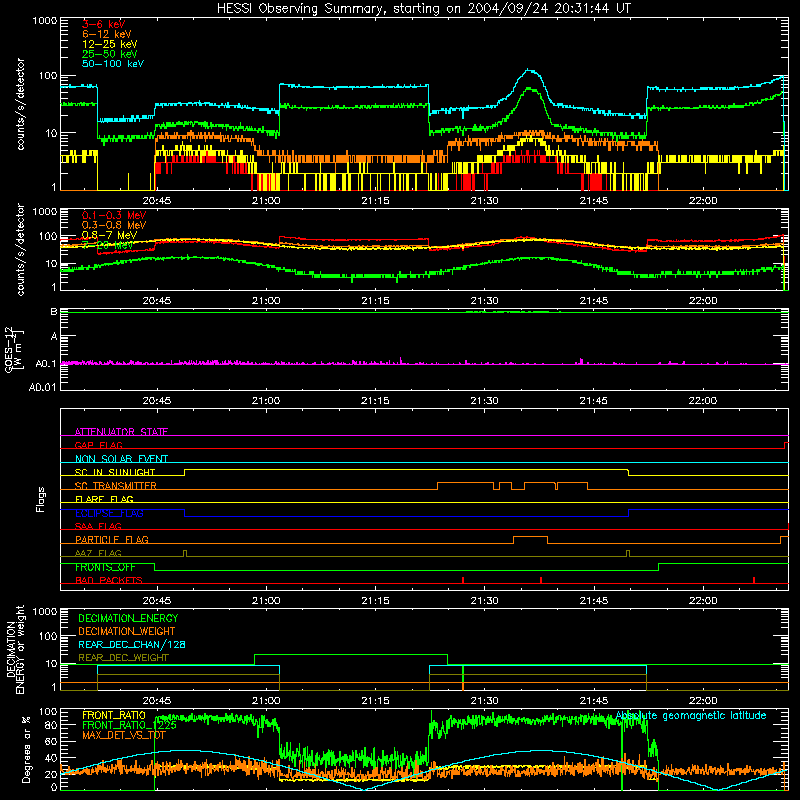Screen dimensions: 800x800
Task: Click the FLARE_FLAG label
Action: 104,499
